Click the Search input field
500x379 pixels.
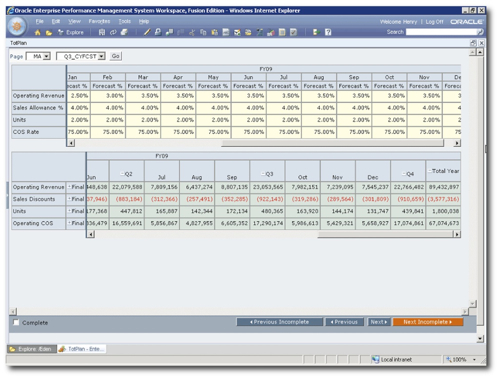pos(441,32)
